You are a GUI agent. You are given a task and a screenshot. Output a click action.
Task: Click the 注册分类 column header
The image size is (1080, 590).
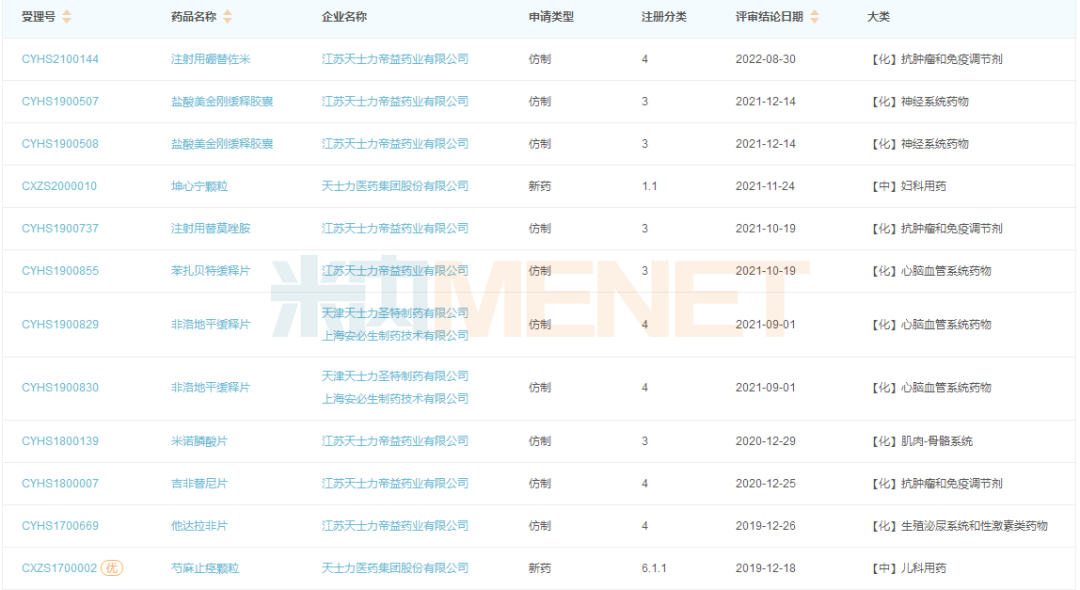tap(664, 17)
